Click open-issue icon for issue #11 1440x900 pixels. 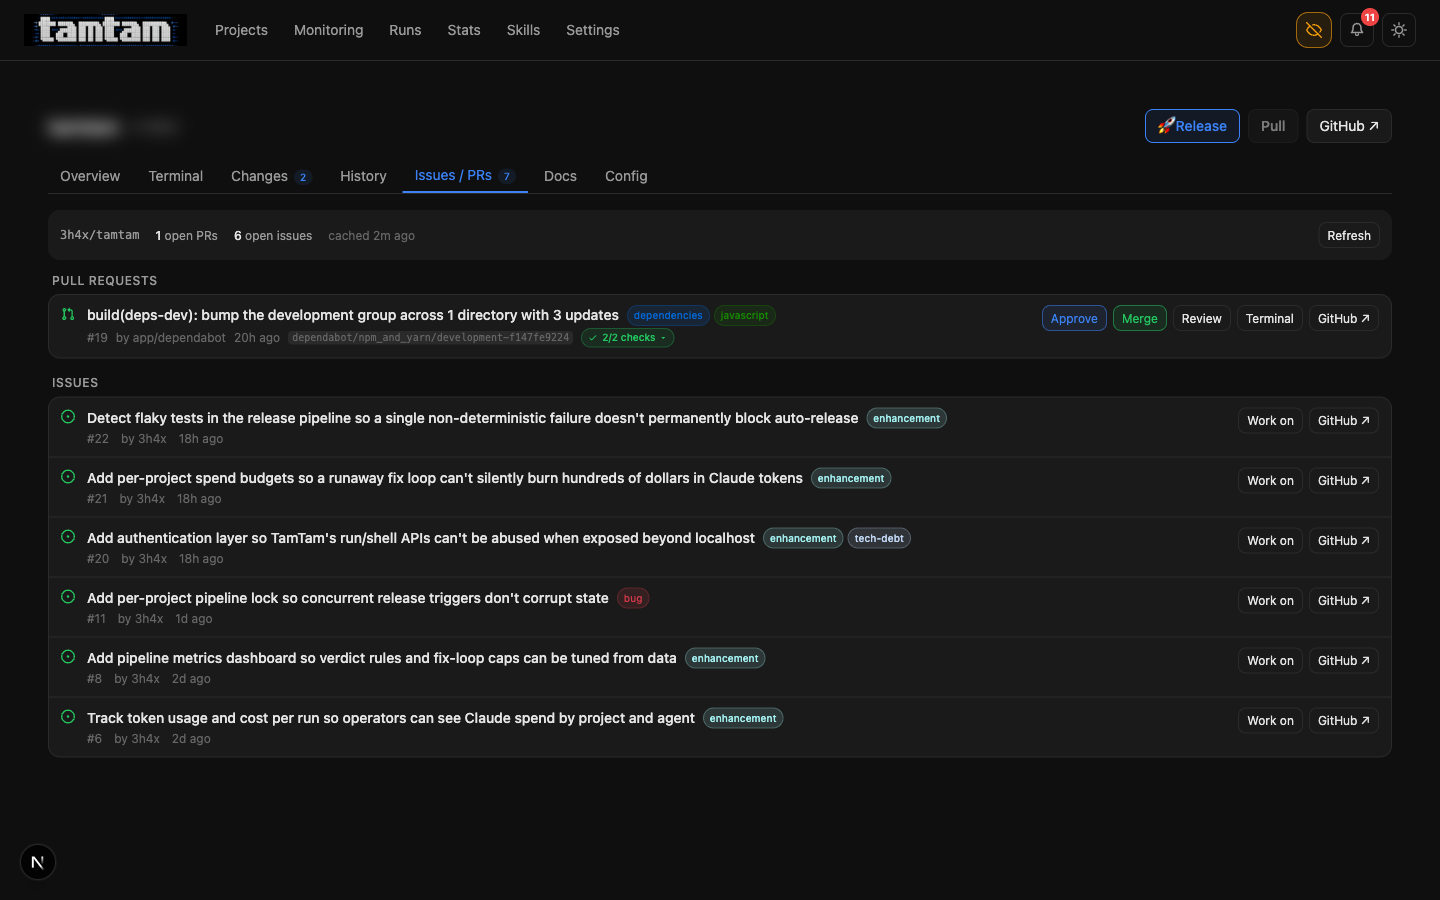click(68, 597)
